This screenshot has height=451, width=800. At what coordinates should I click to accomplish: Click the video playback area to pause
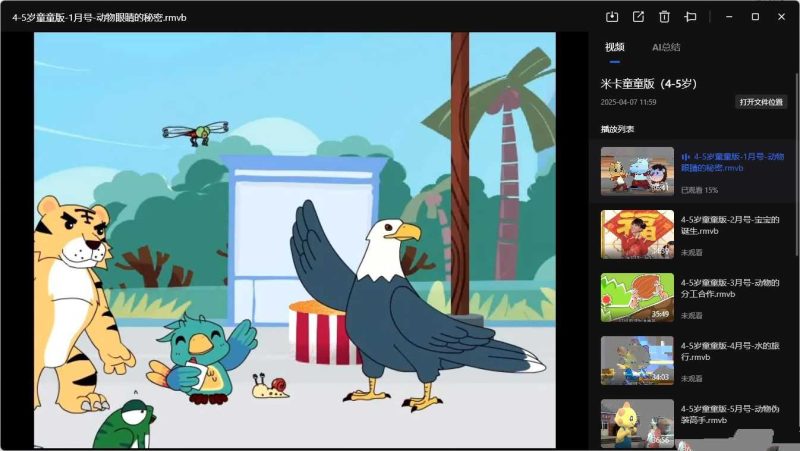pyautogui.click(x=294, y=240)
